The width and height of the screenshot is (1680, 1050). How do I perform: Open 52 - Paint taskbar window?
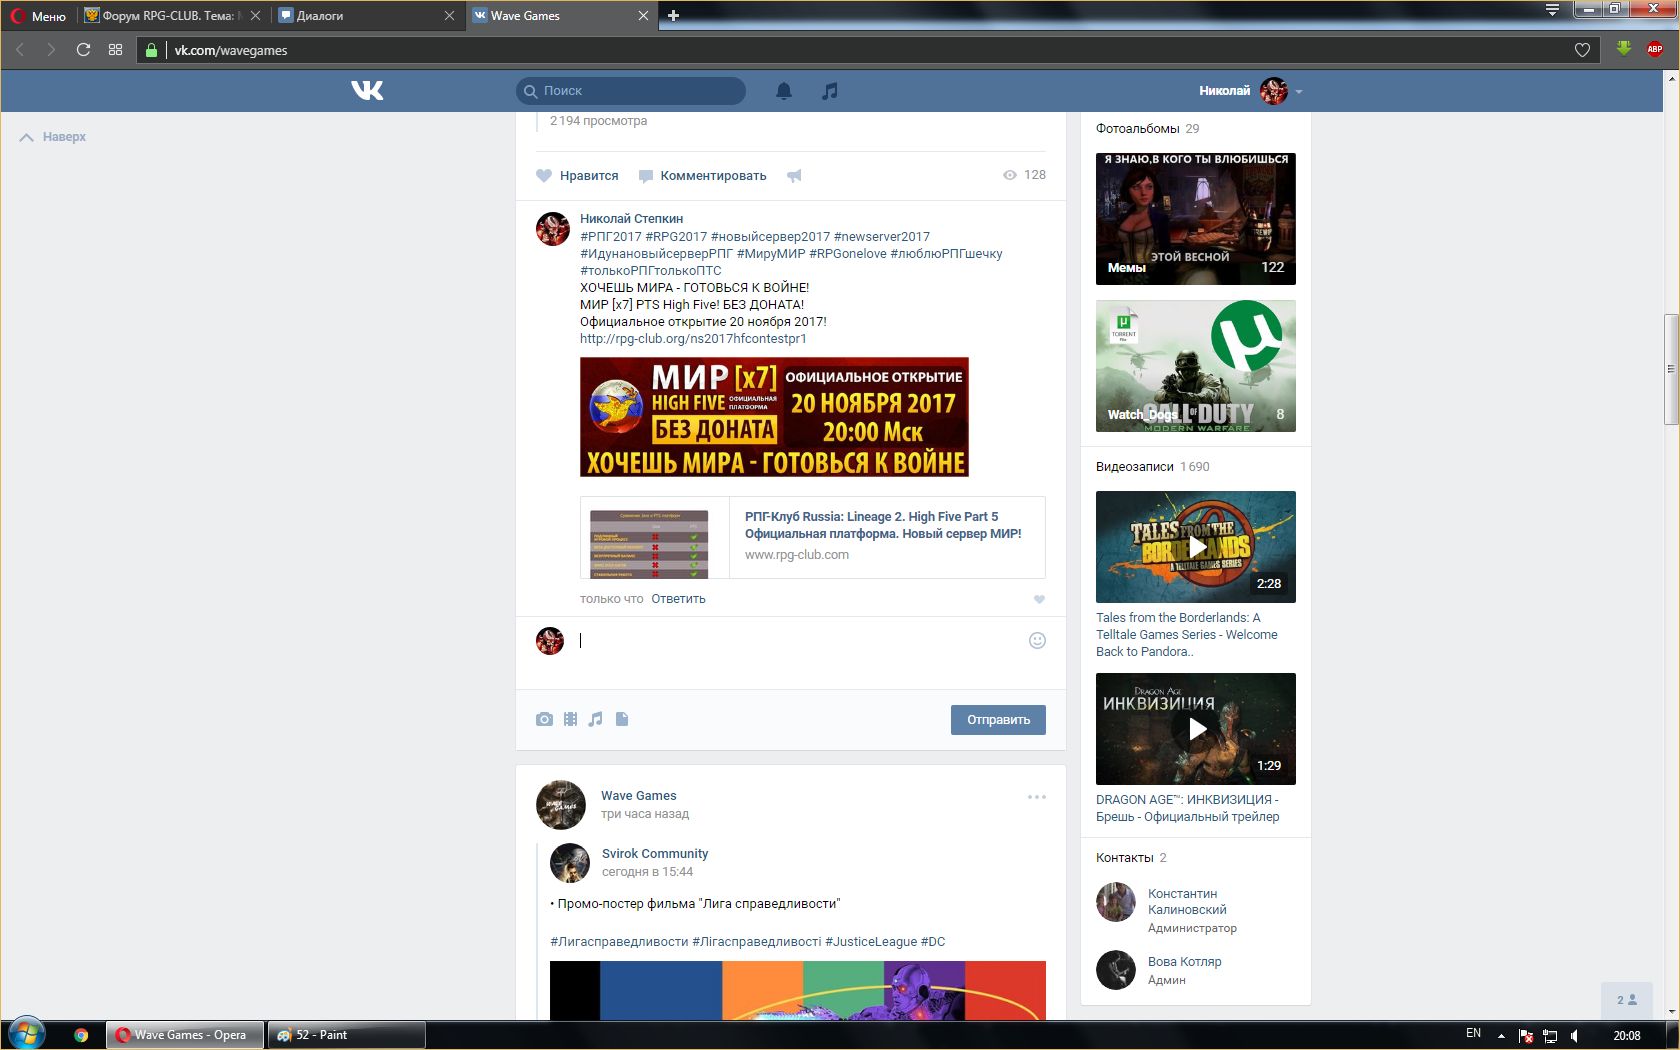pos(346,1035)
